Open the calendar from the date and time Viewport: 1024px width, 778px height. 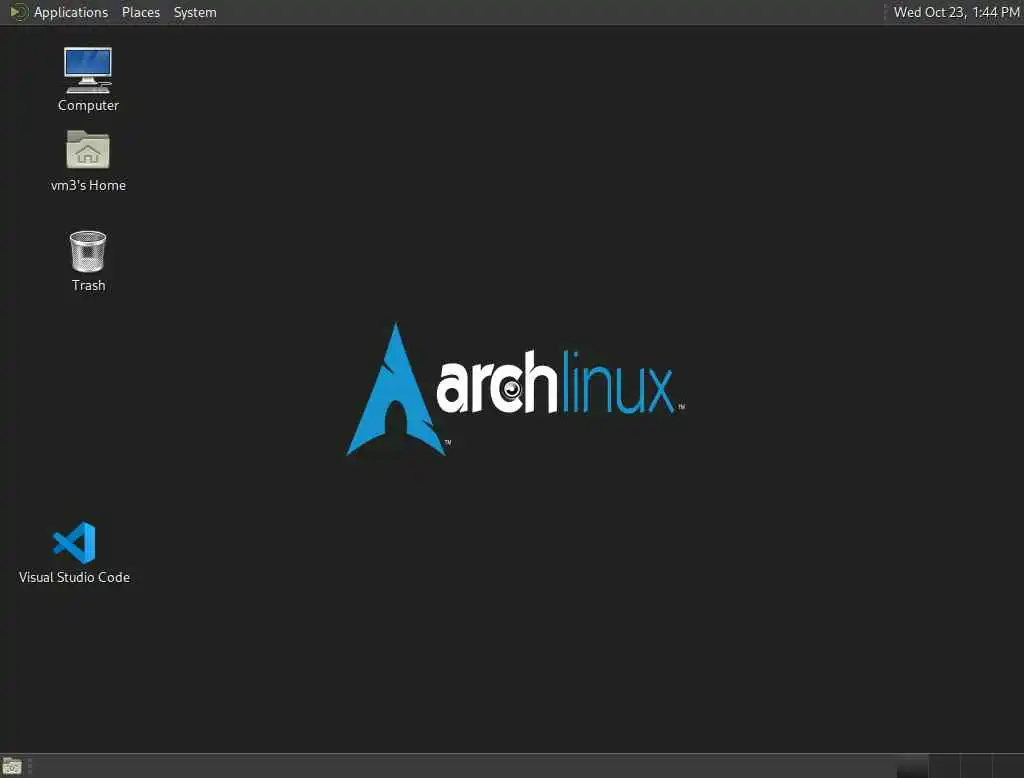956,12
